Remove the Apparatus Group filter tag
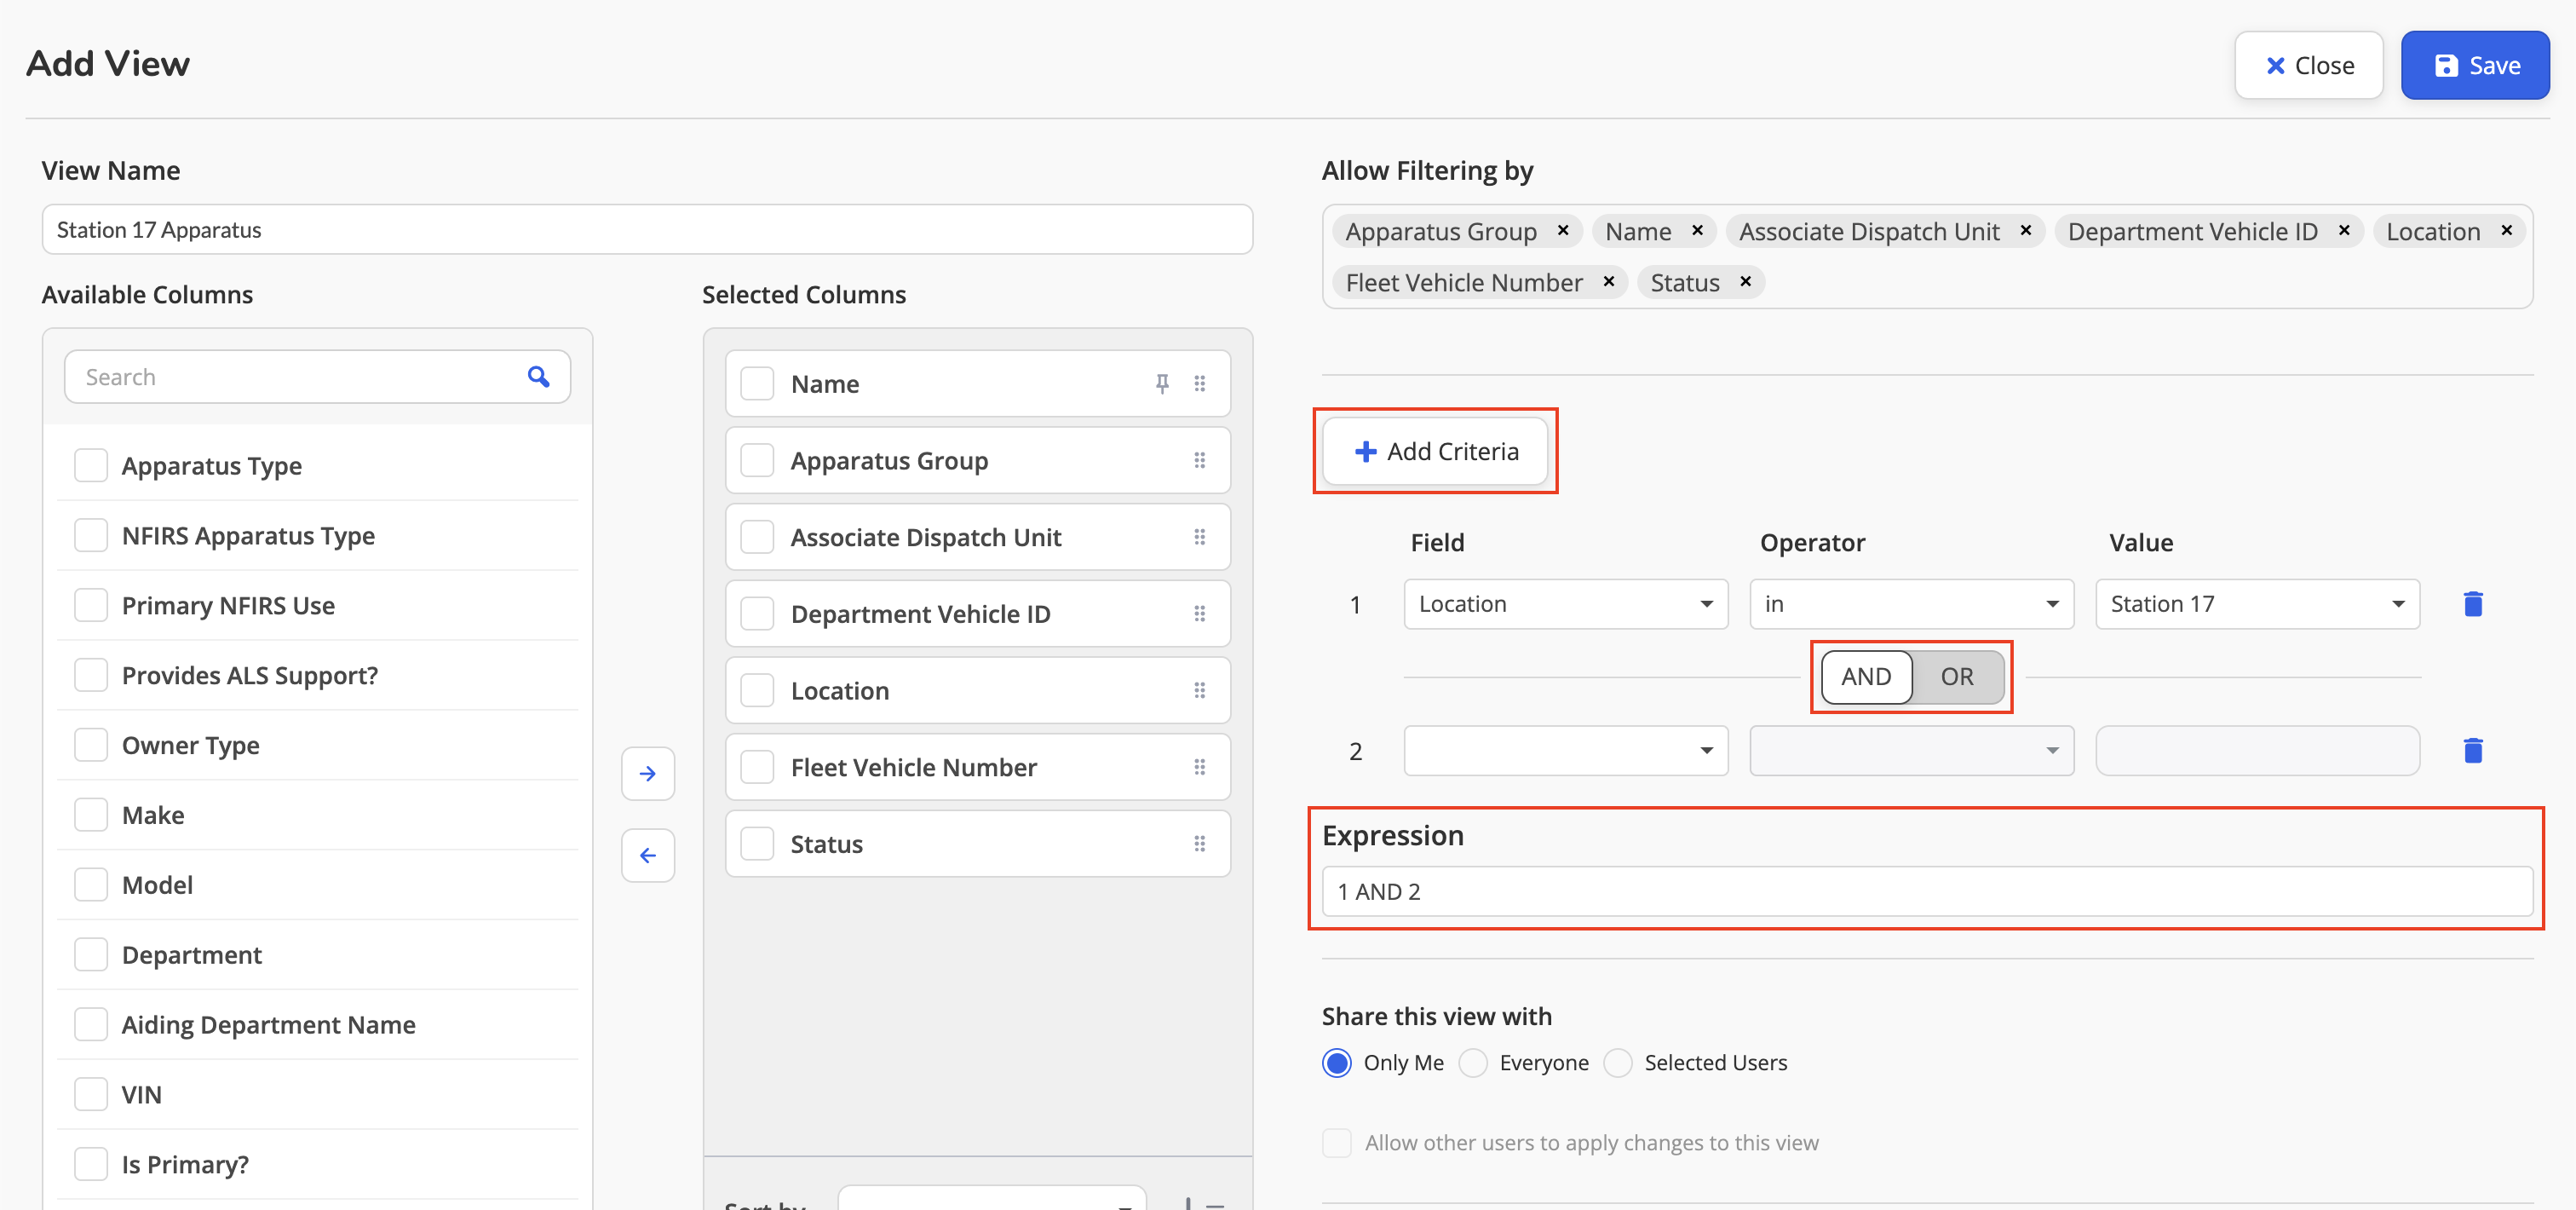 click(x=1563, y=231)
